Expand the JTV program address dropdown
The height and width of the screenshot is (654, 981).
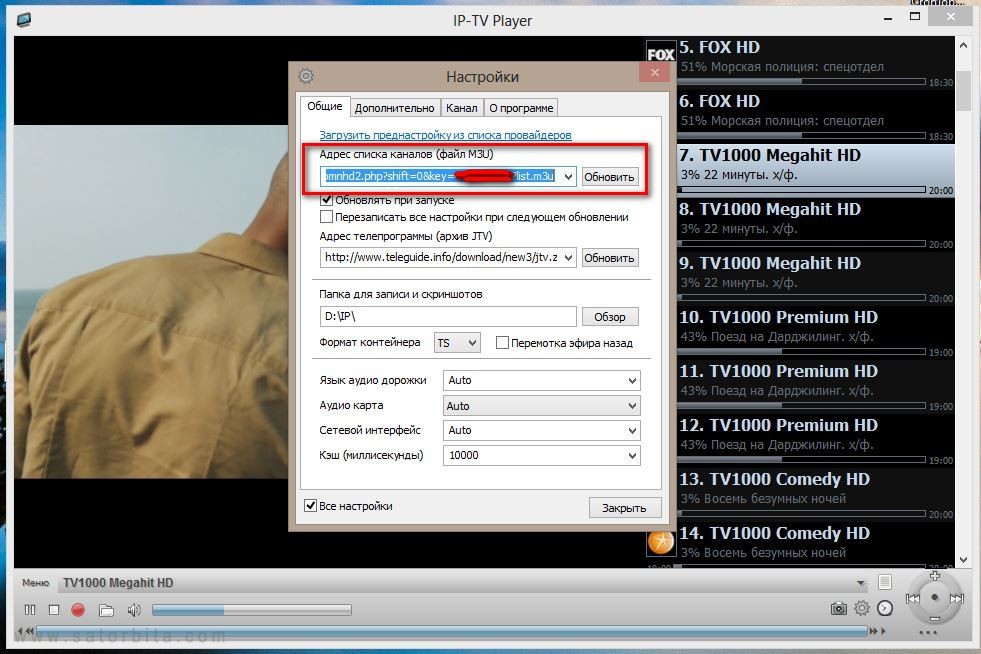pos(568,257)
